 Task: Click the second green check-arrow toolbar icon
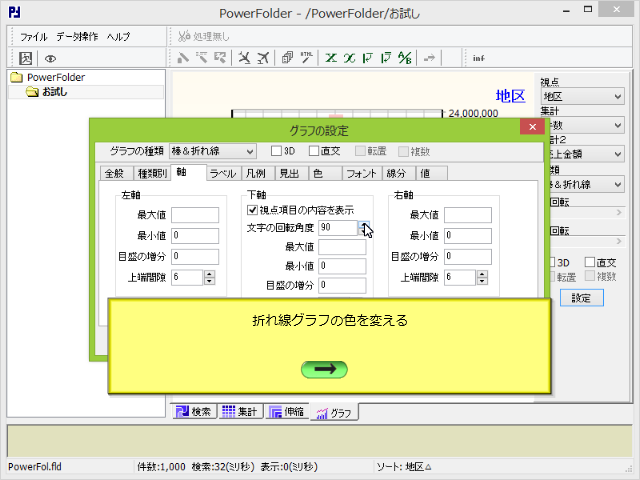point(386,58)
